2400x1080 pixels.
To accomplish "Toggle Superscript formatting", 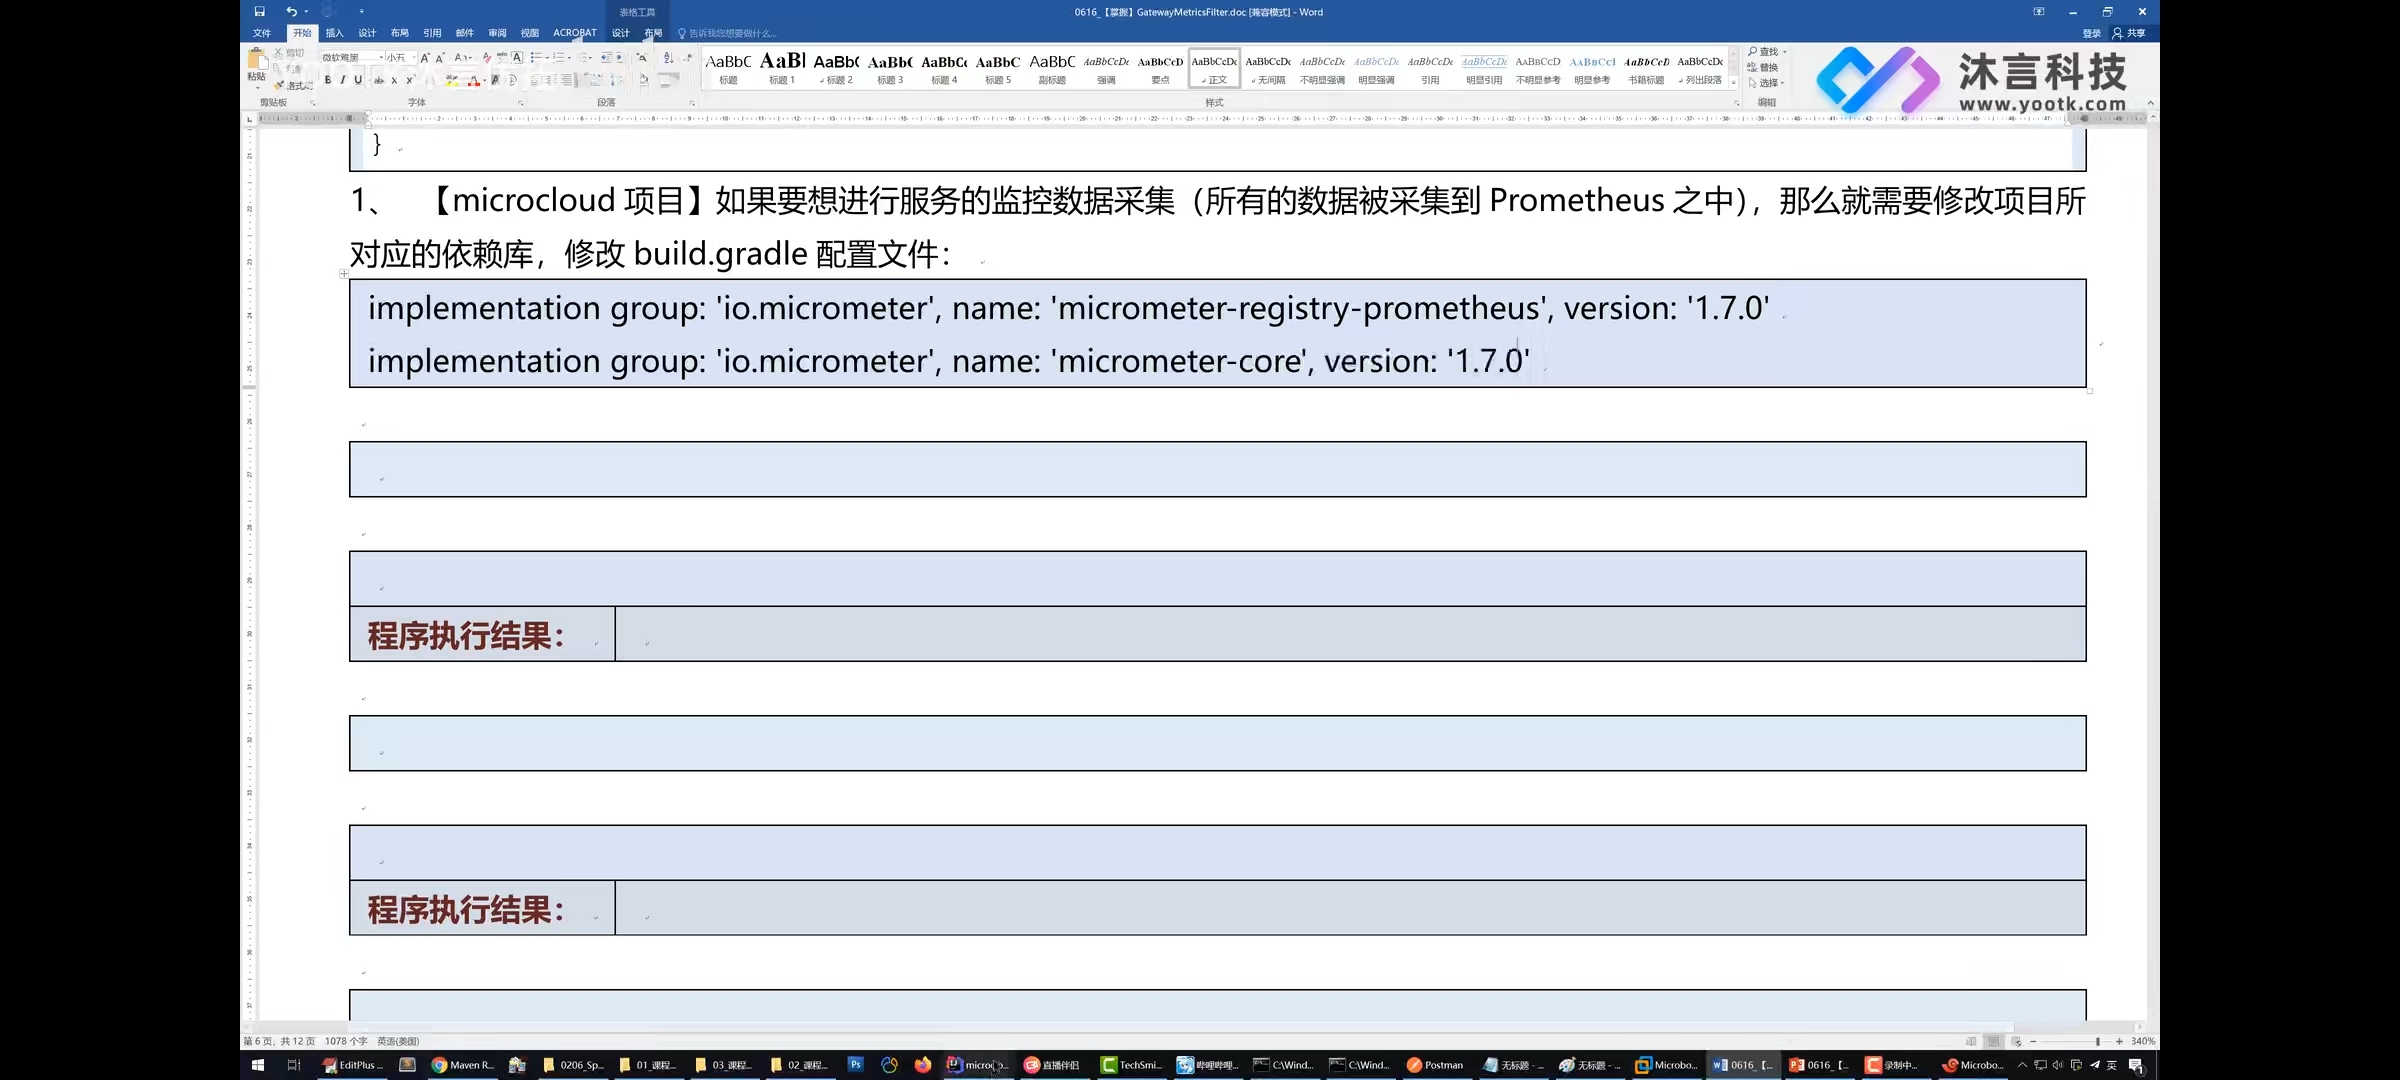I will coord(410,80).
